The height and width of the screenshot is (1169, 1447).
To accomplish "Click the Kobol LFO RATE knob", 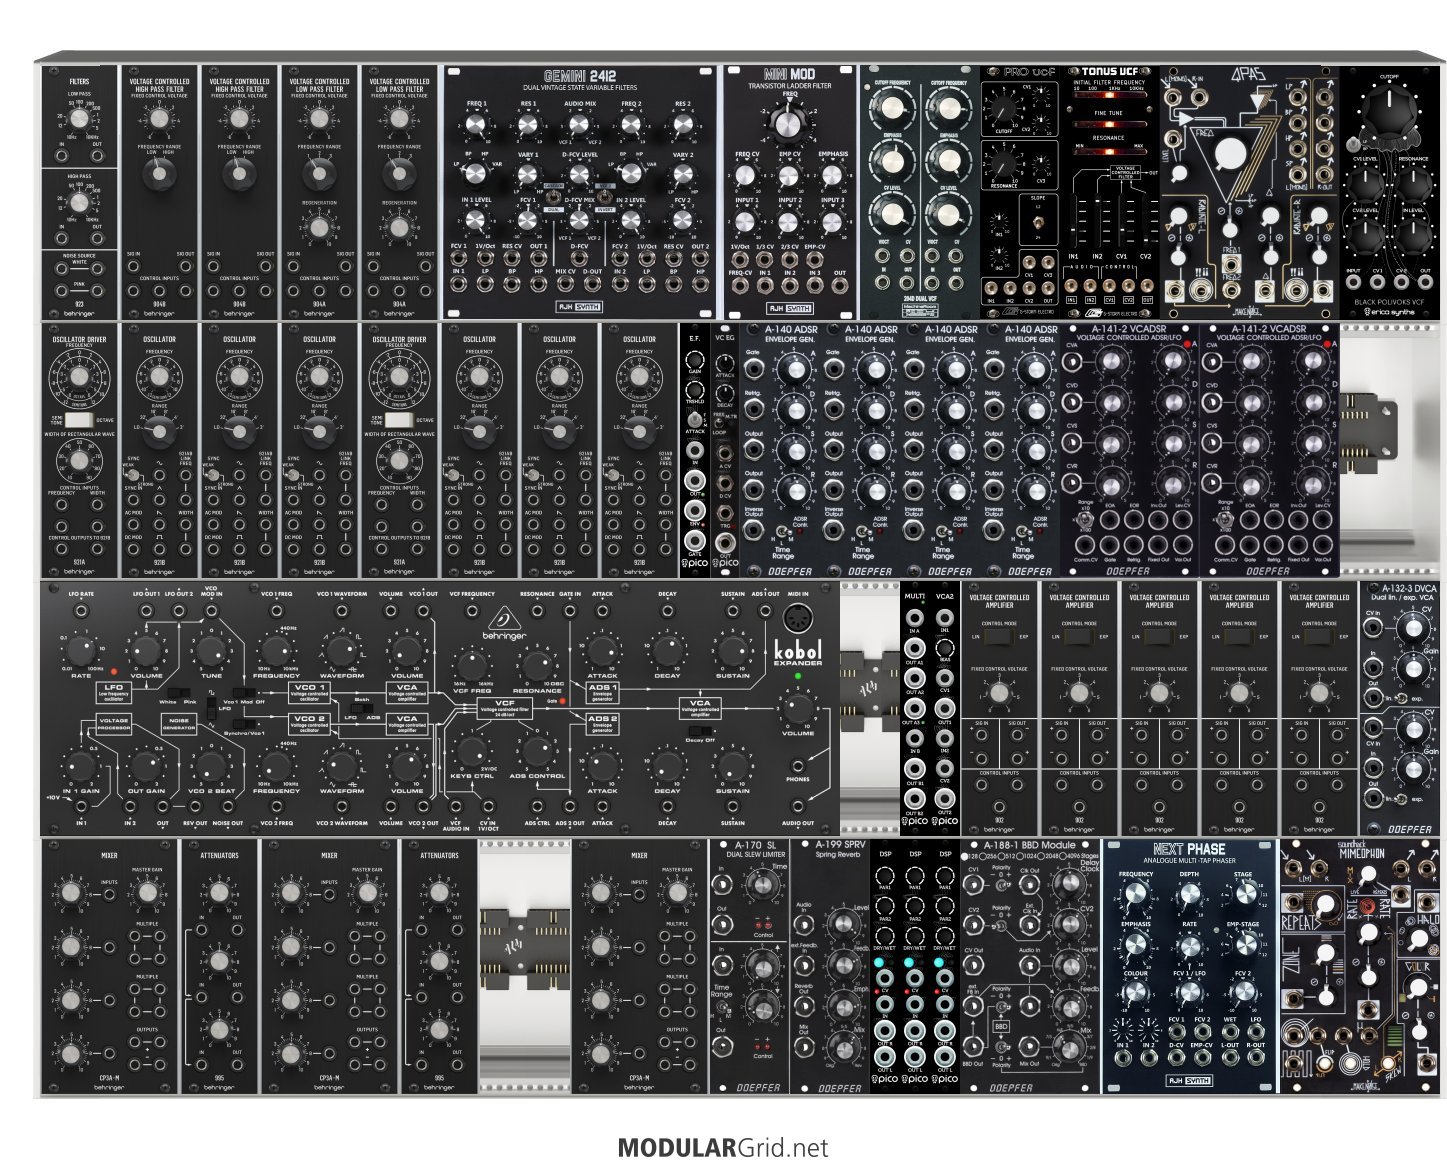I will coord(81,651).
